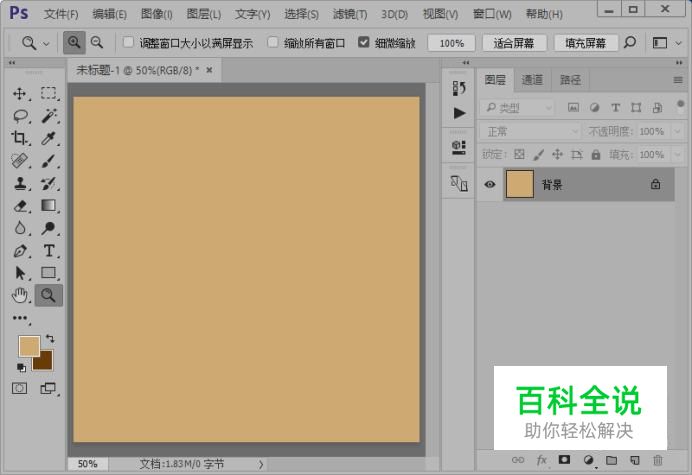Create a new layer group

611,460
